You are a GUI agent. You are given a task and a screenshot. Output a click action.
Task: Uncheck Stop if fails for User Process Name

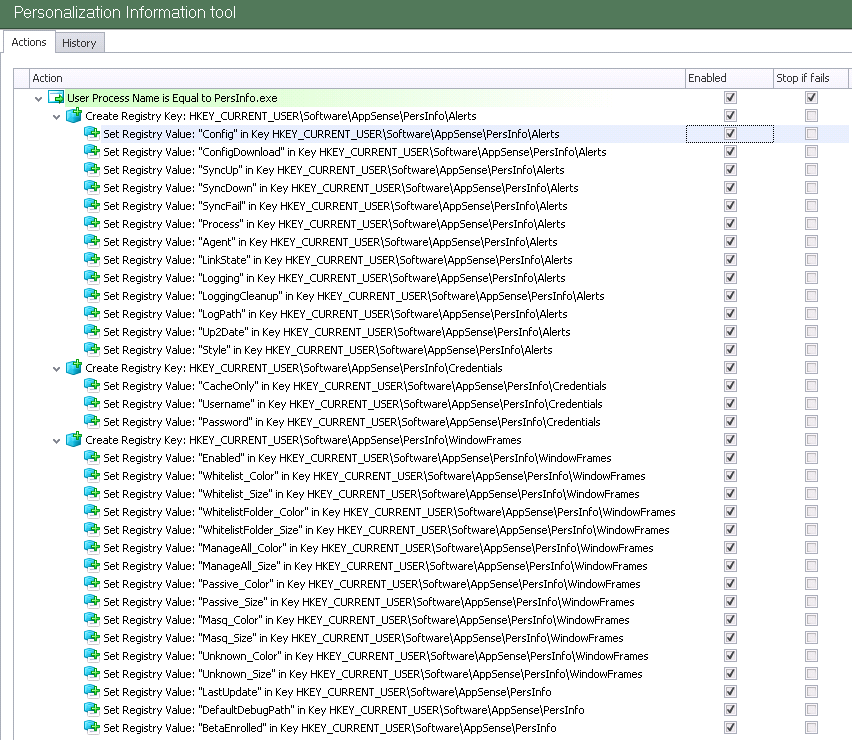tap(811, 98)
